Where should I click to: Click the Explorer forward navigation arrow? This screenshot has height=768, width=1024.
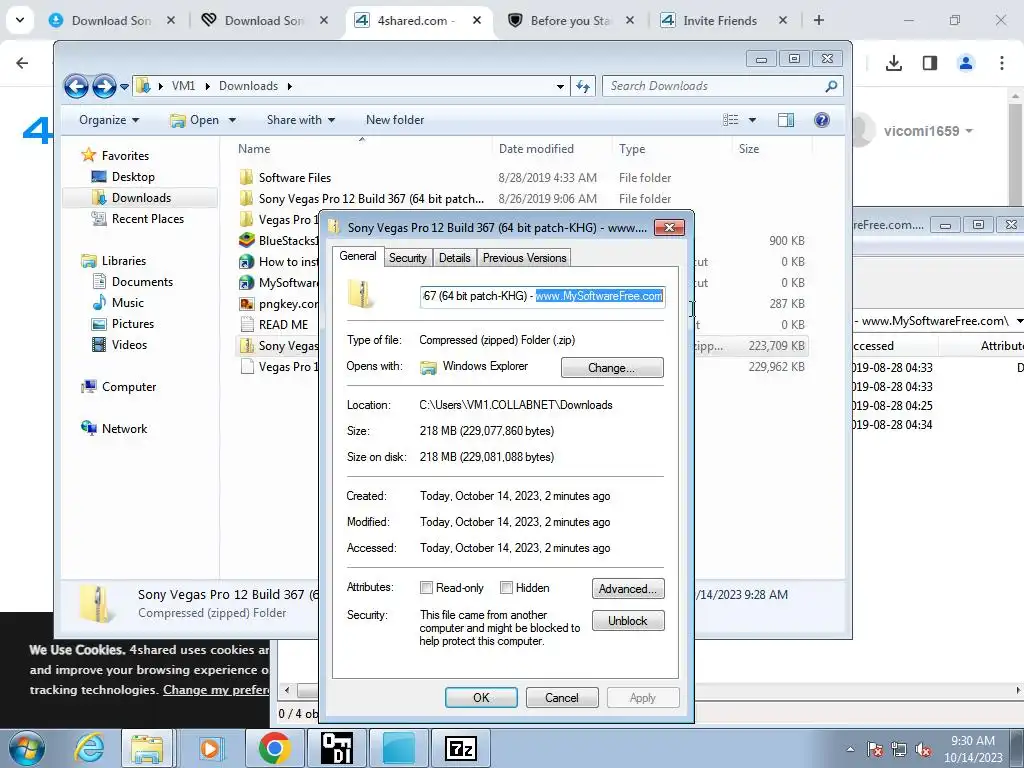click(x=104, y=86)
